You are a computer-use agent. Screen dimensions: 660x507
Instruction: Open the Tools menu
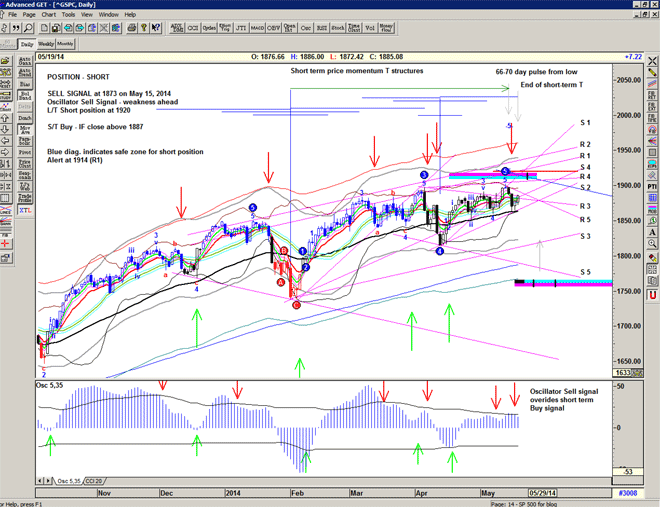pyautogui.click(x=67, y=15)
